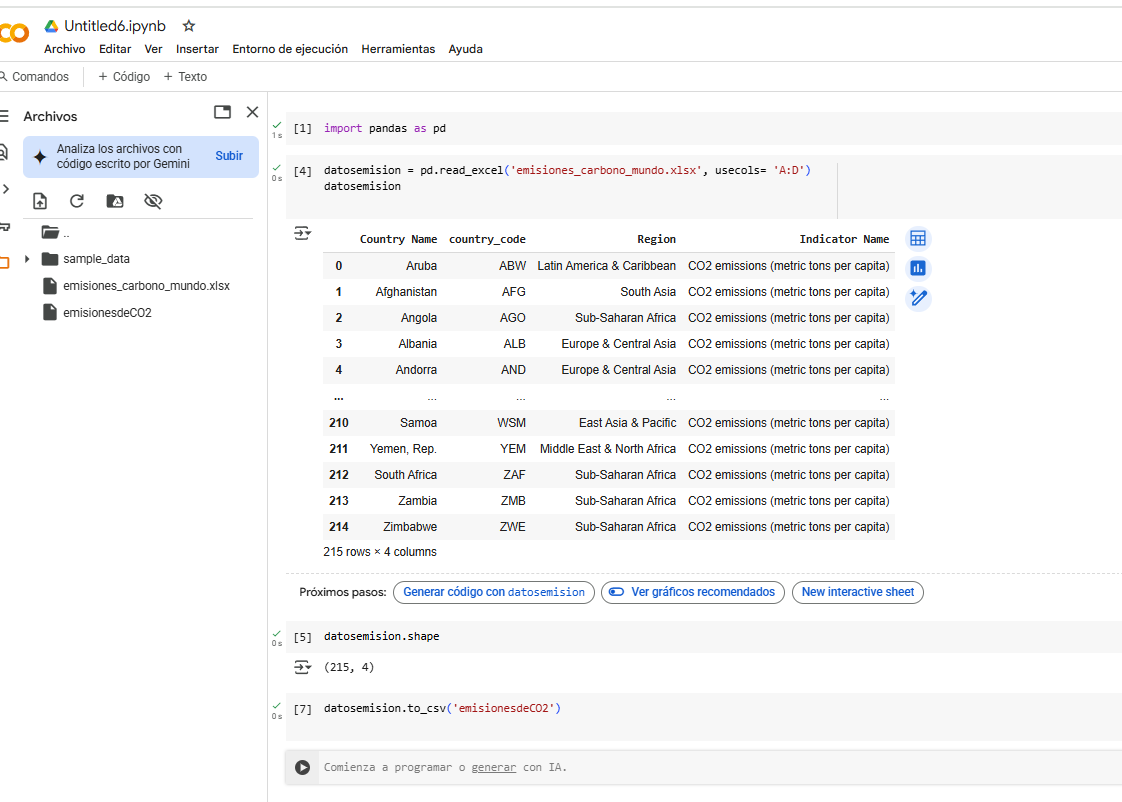1122x802 pixels.
Task: Expand the sample_data folder arrow
Action: pos(27,259)
